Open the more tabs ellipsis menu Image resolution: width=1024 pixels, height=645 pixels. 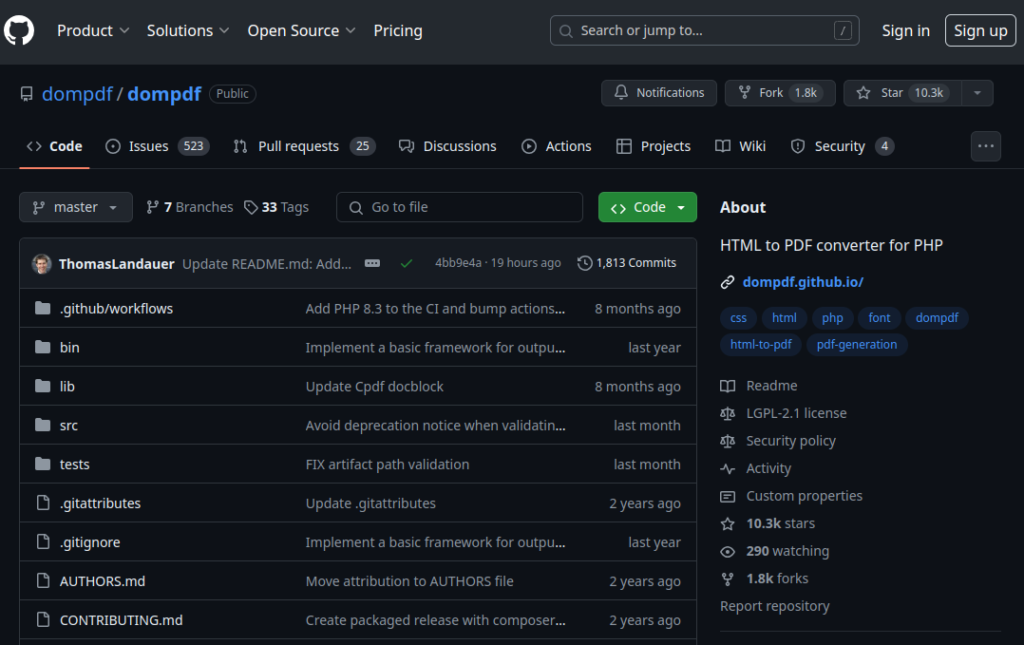[x=985, y=146]
